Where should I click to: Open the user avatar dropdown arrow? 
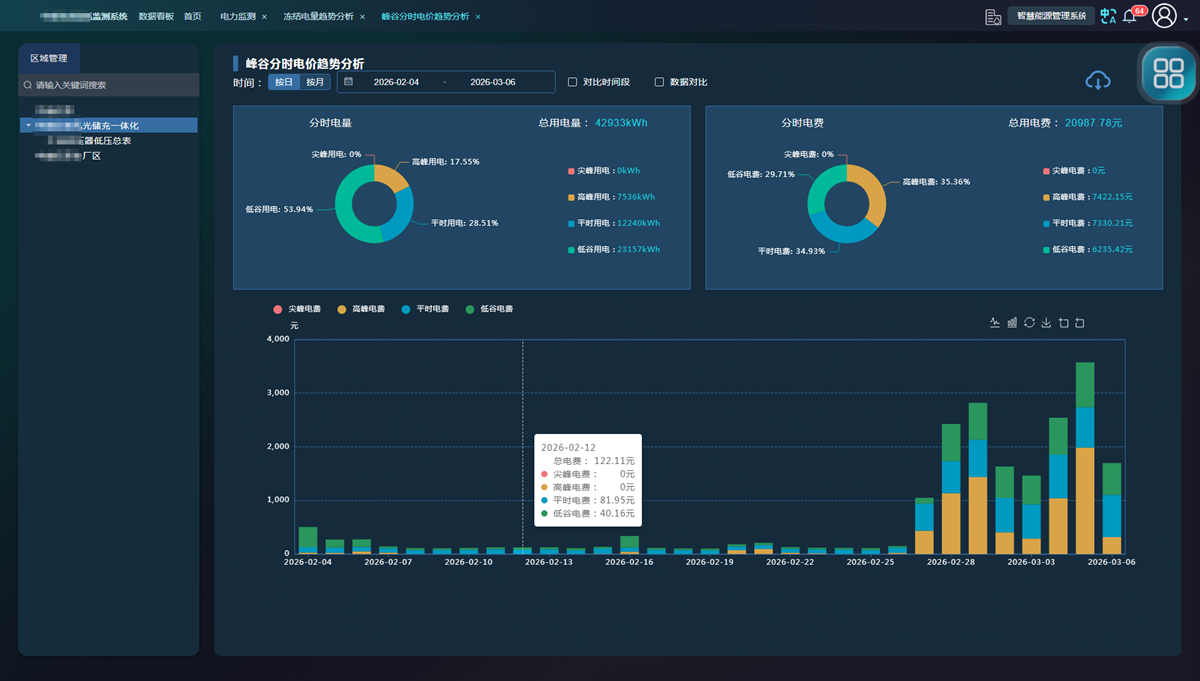point(1186,17)
